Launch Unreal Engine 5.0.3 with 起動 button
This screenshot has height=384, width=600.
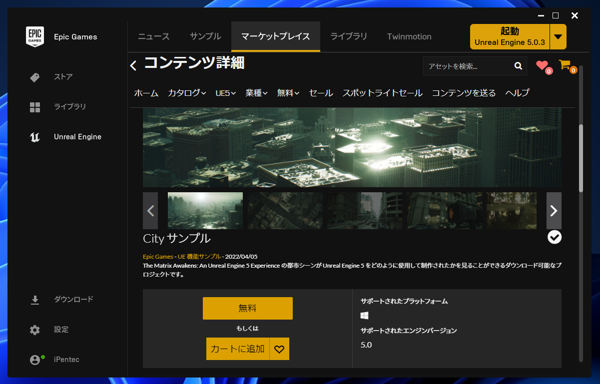click(x=510, y=37)
